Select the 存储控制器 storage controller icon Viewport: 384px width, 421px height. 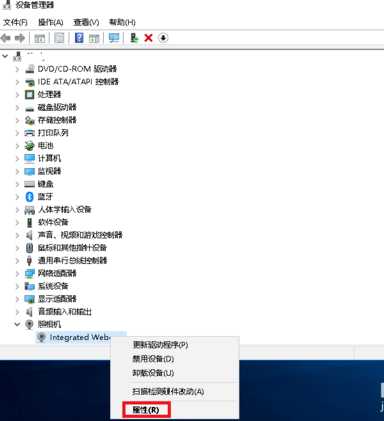pos(30,120)
